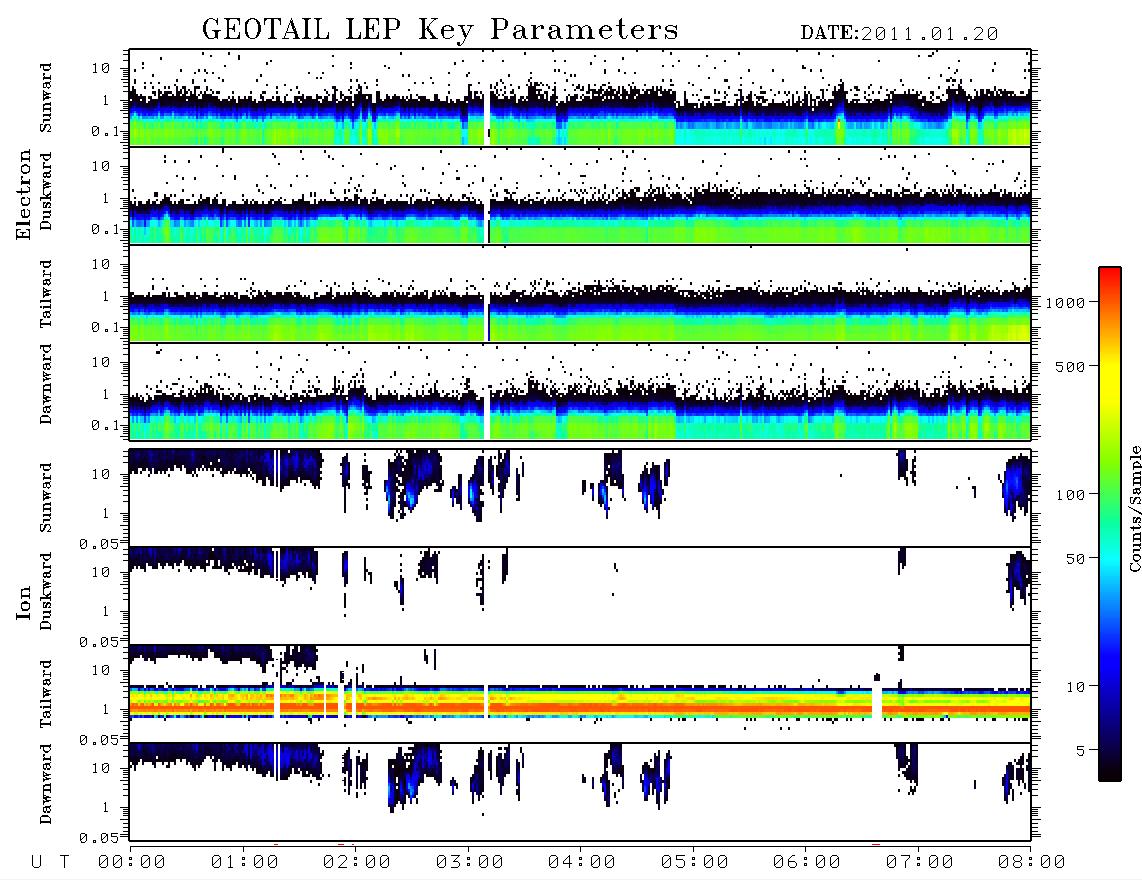Click the 05:00 time tick label
The width and height of the screenshot is (1142, 880).
point(695,863)
